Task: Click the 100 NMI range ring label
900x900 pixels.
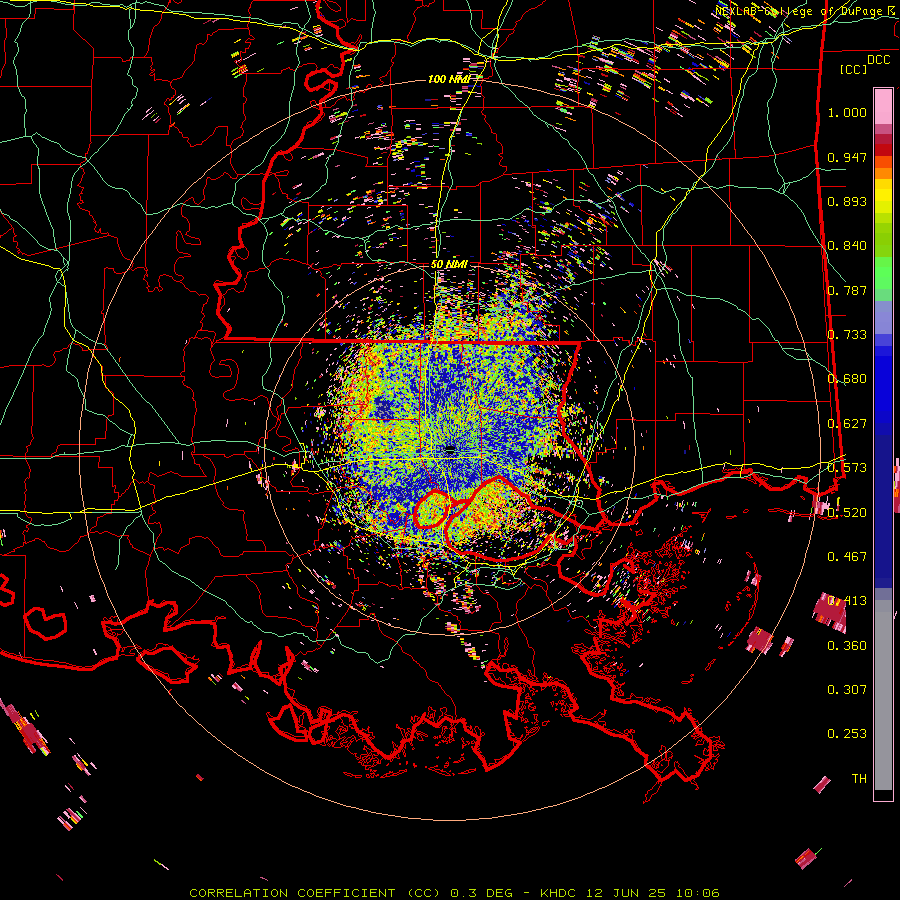Action: [x=449, y=79]
